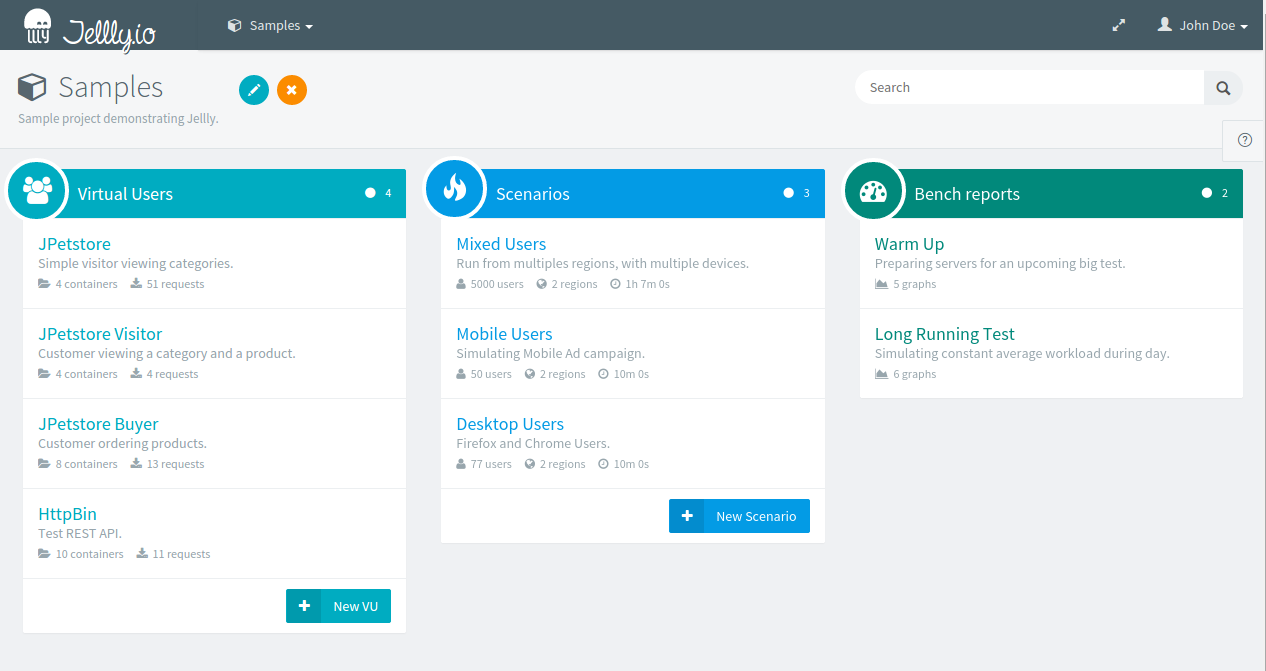Click the download icon beside 51 requests
This screenshot has width=1266, height=671.
tap(136, 284)
